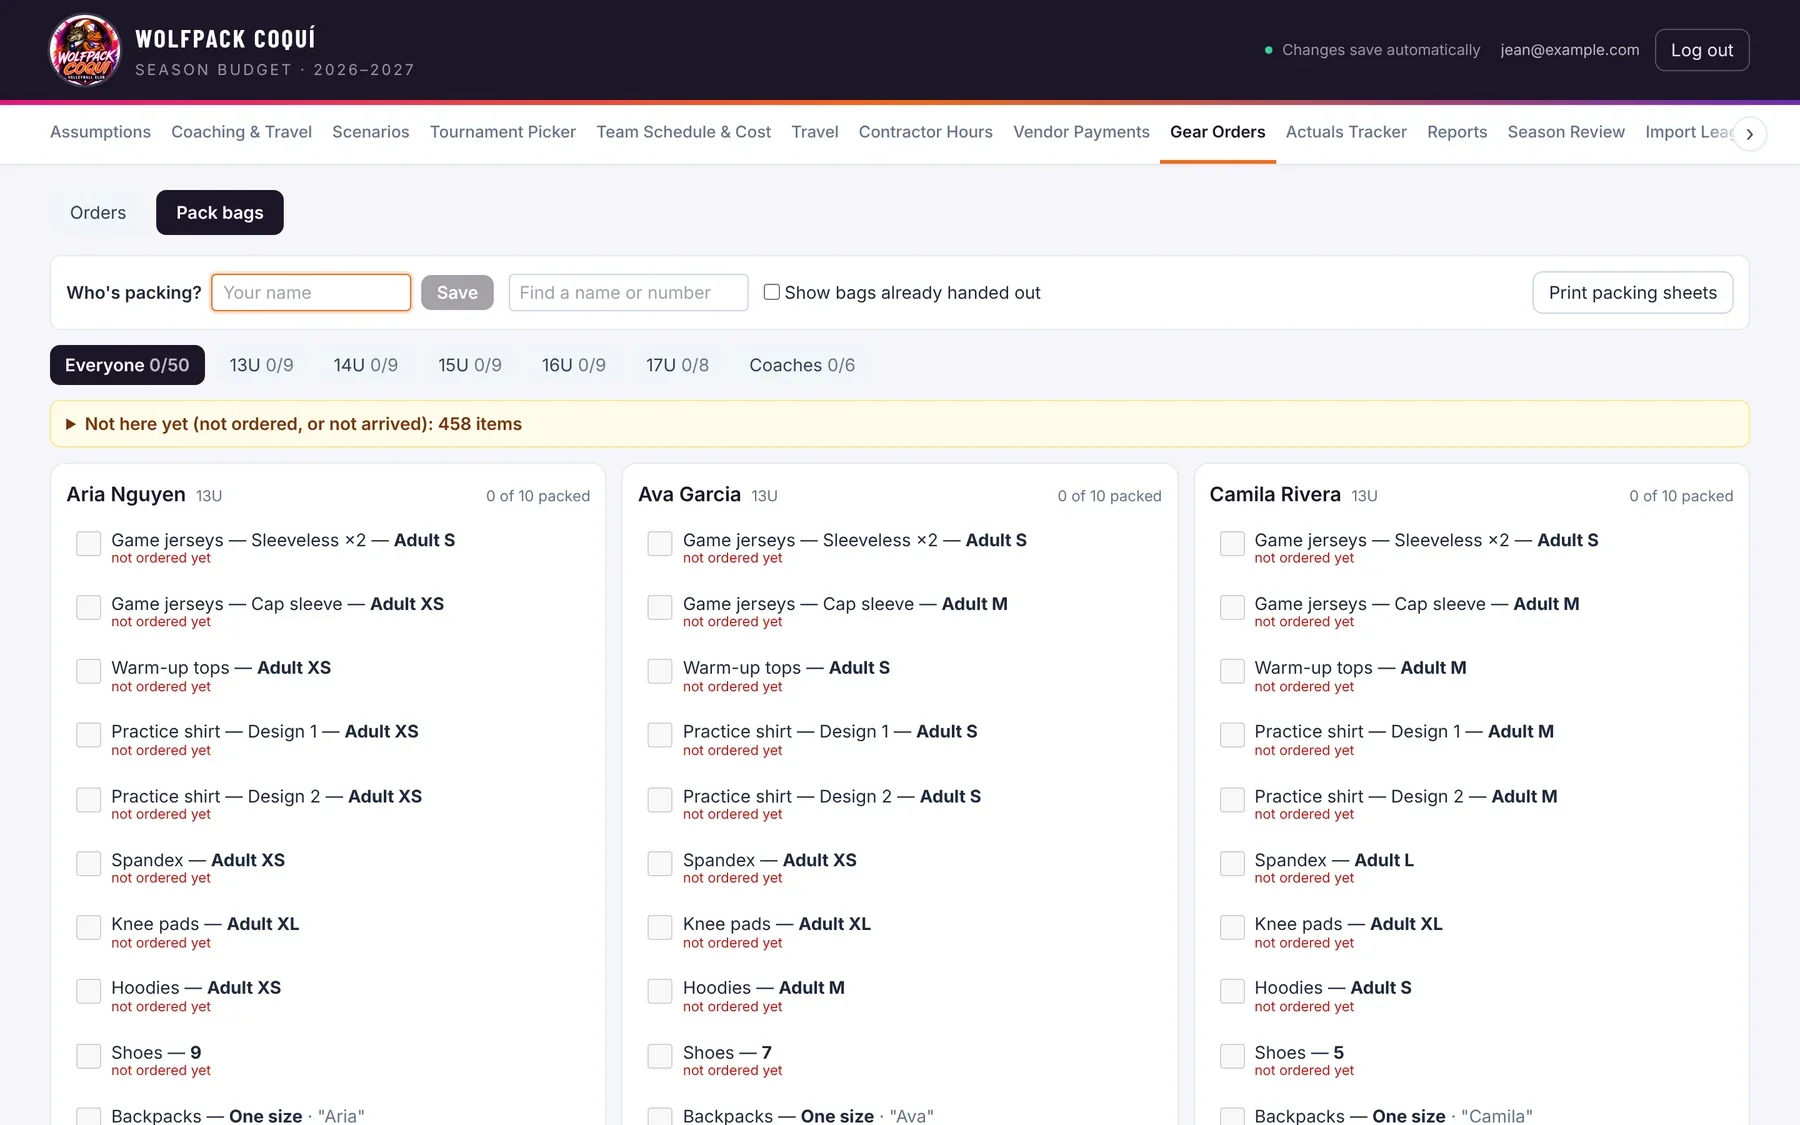Open the Assumptions tab

pos(100,132)
